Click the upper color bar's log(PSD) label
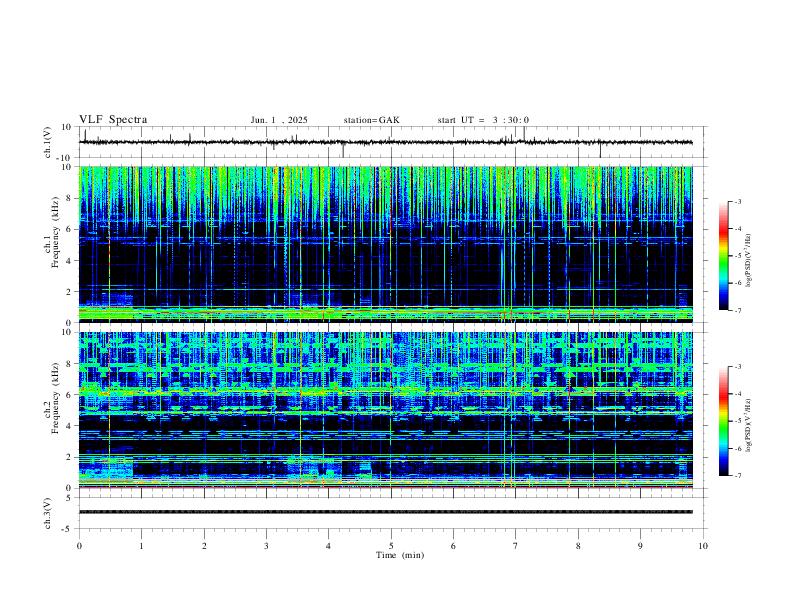This screenshot has width=792, height=612. pos(749,260)
